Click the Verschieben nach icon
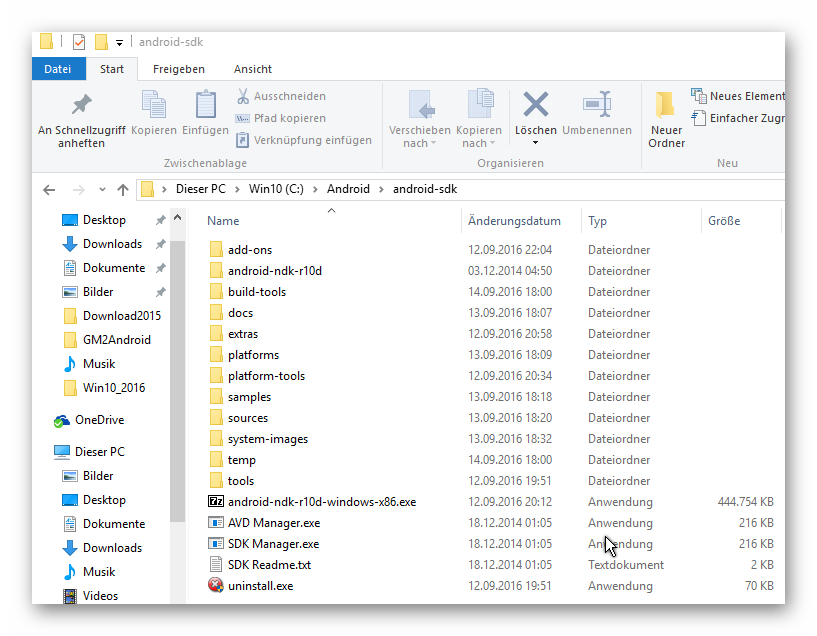 point(420,105)
